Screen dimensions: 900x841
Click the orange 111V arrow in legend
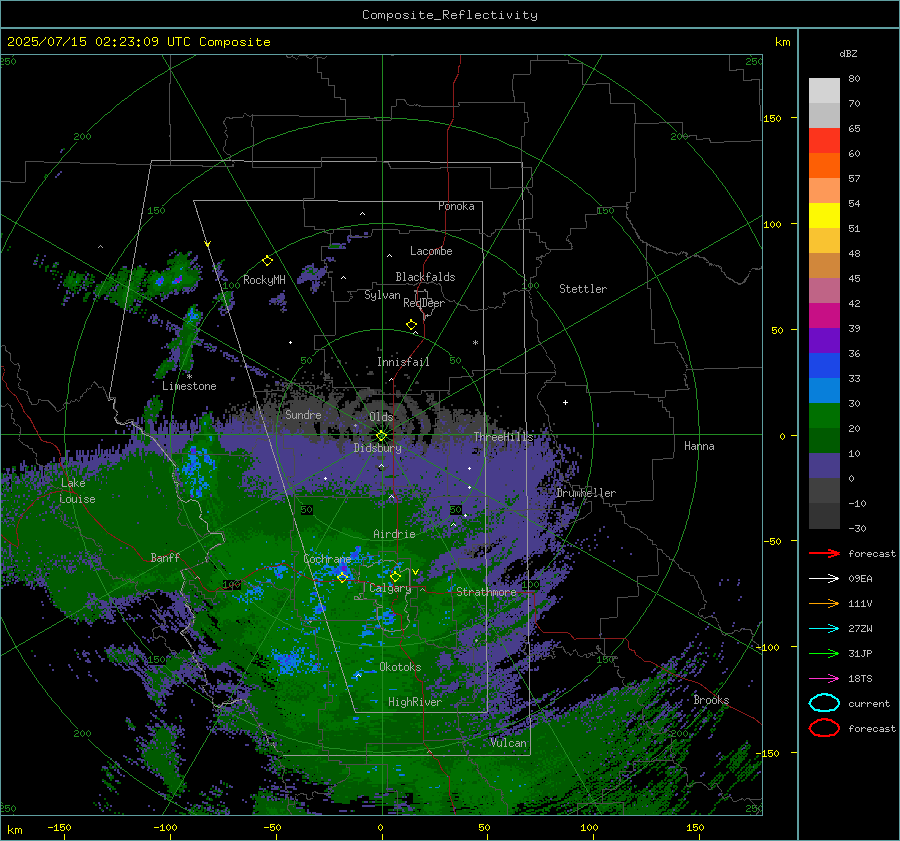pos(824,603)
